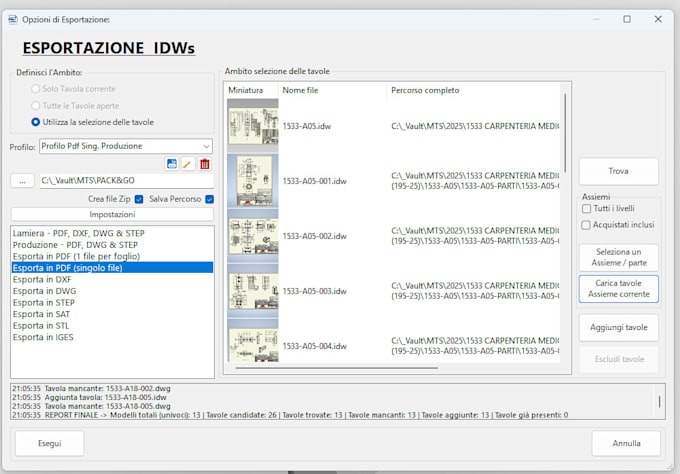Click the output path field C:\_Vault\MTS\PACK&GO
Viewport: 680px width, 474px height.
[127, 180]
